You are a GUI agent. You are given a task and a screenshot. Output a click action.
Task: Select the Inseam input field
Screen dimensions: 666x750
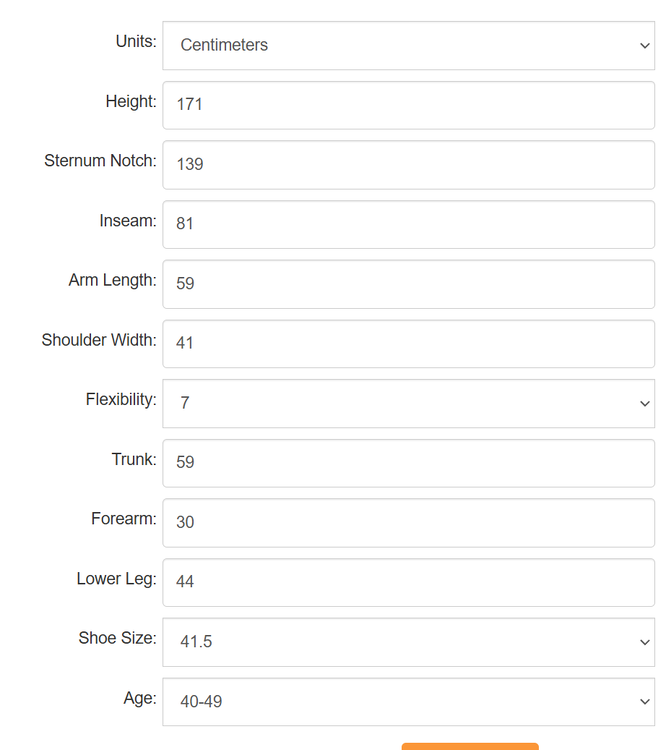click(408, 224)
